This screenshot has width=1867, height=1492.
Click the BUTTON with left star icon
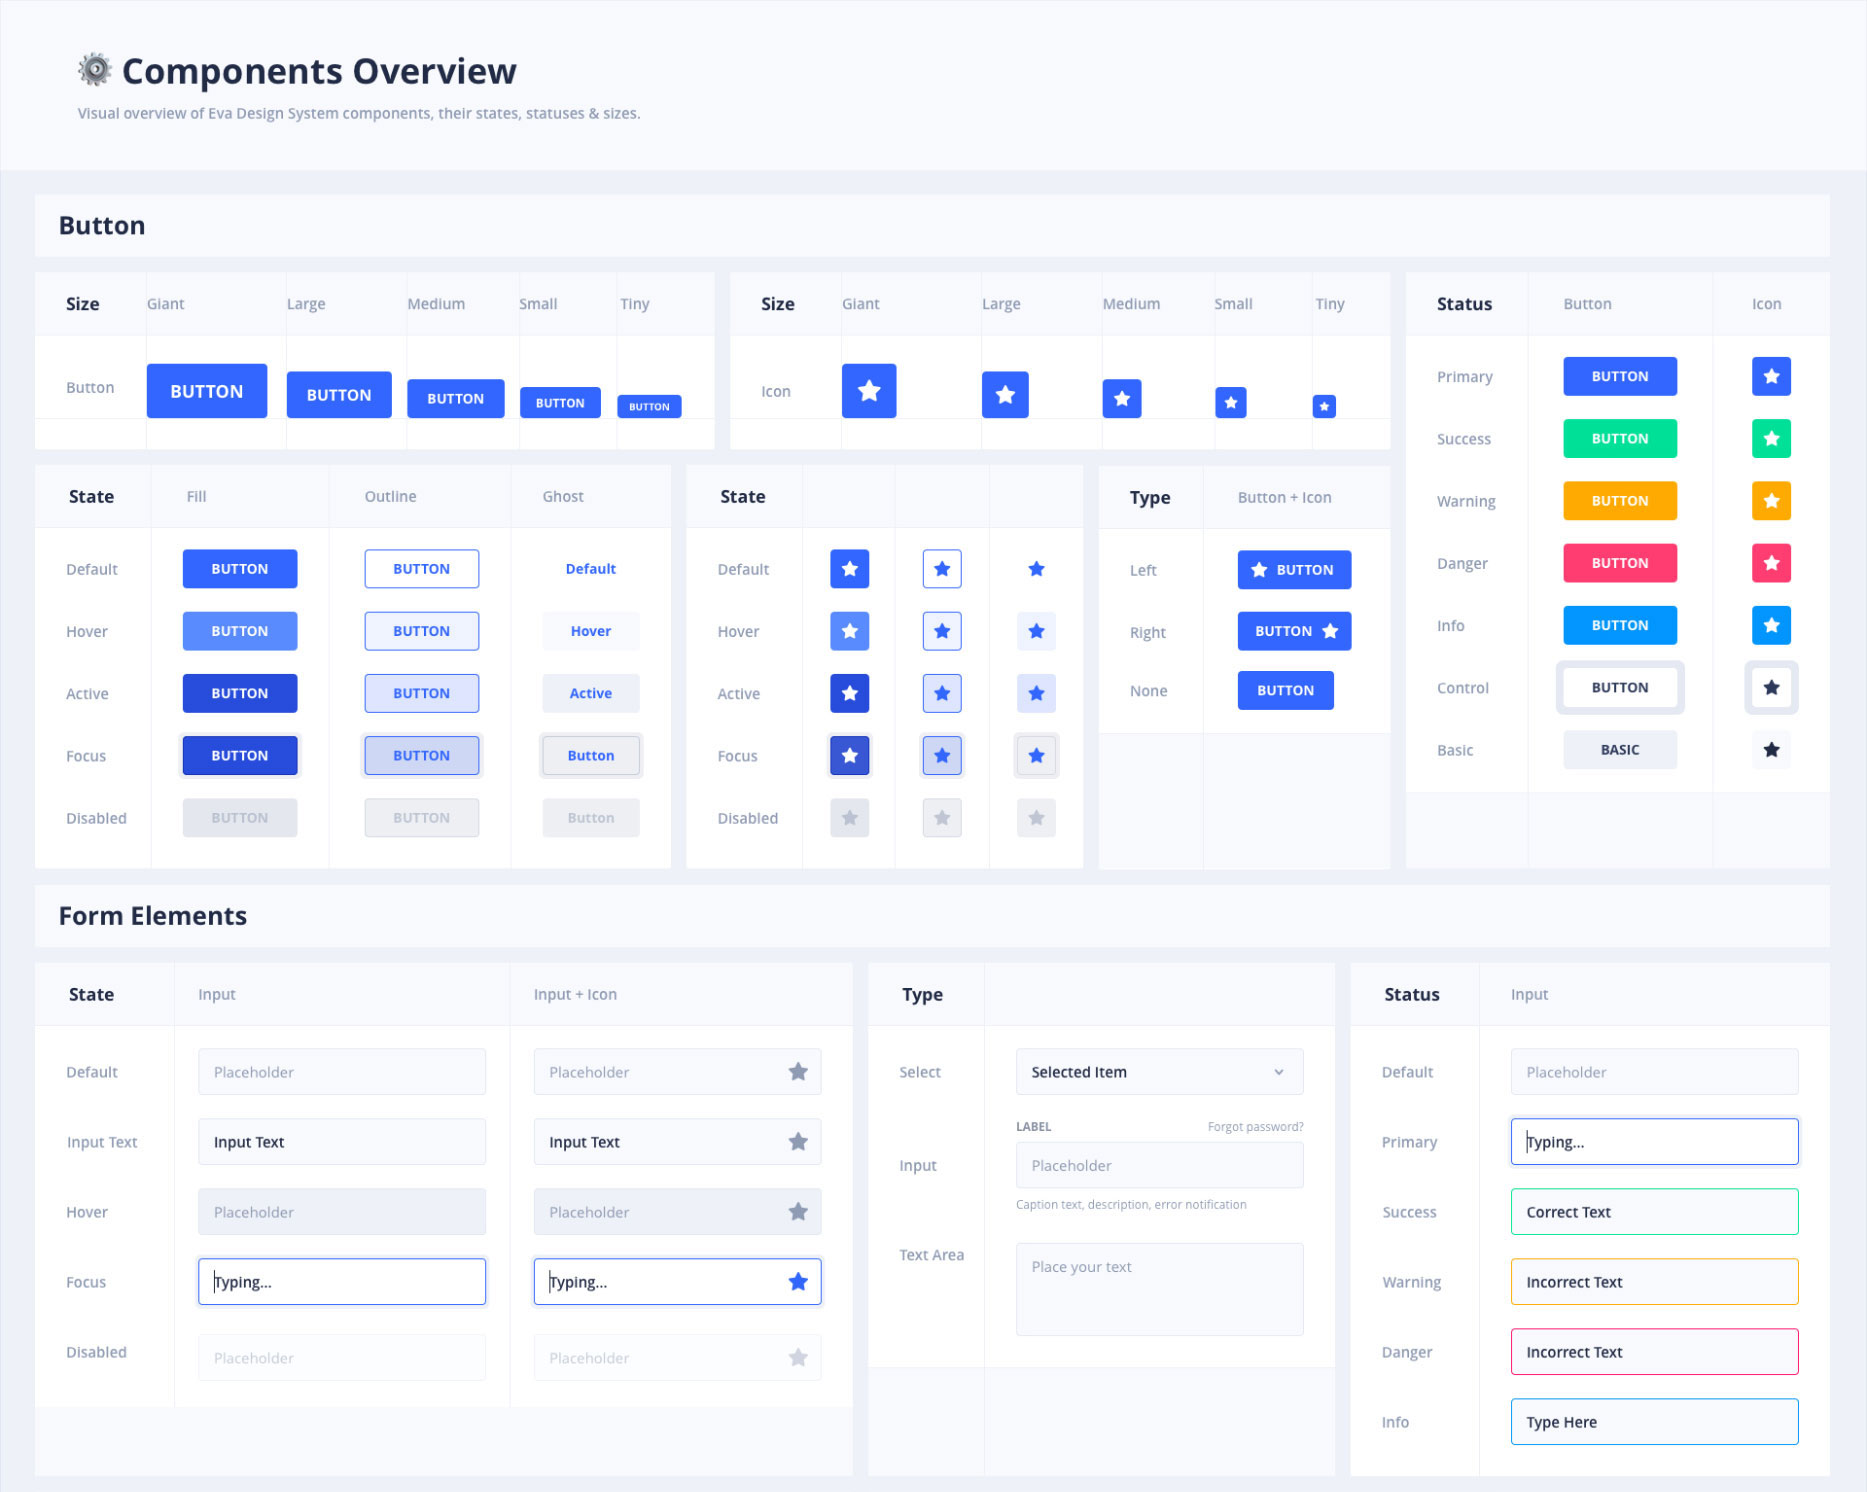click(1294, 570)
